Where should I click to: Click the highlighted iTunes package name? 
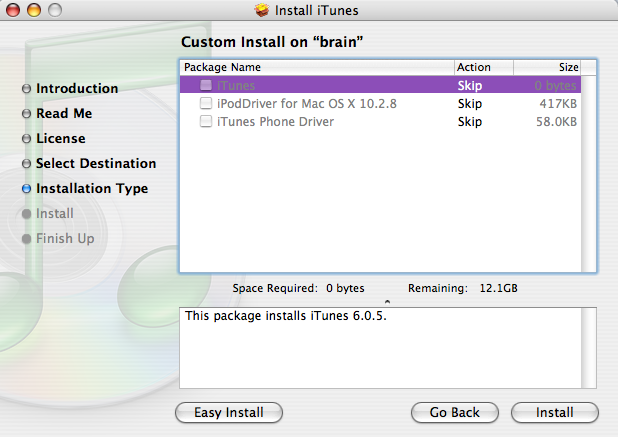[236, 86]
